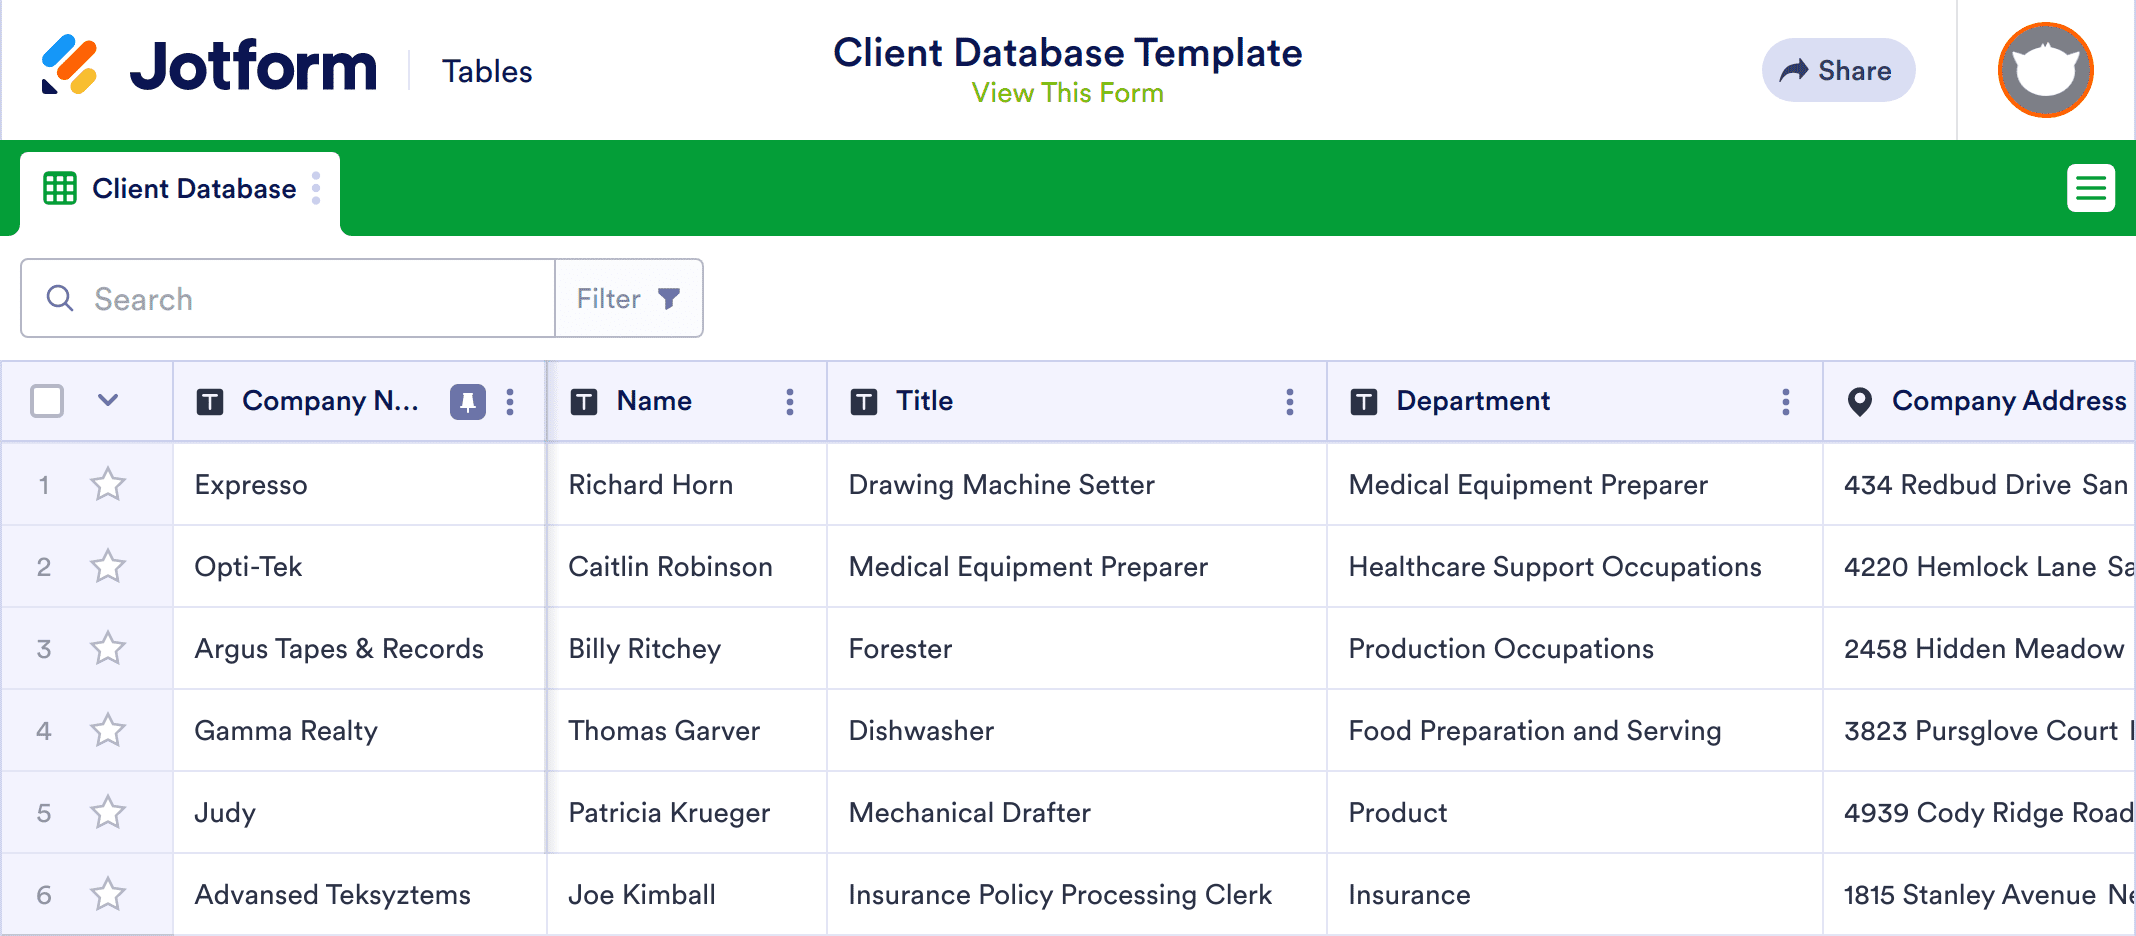This screenshot has height=936, width=2136.
Task: Expand the row selection chevron dropdown
Action: 108,401
